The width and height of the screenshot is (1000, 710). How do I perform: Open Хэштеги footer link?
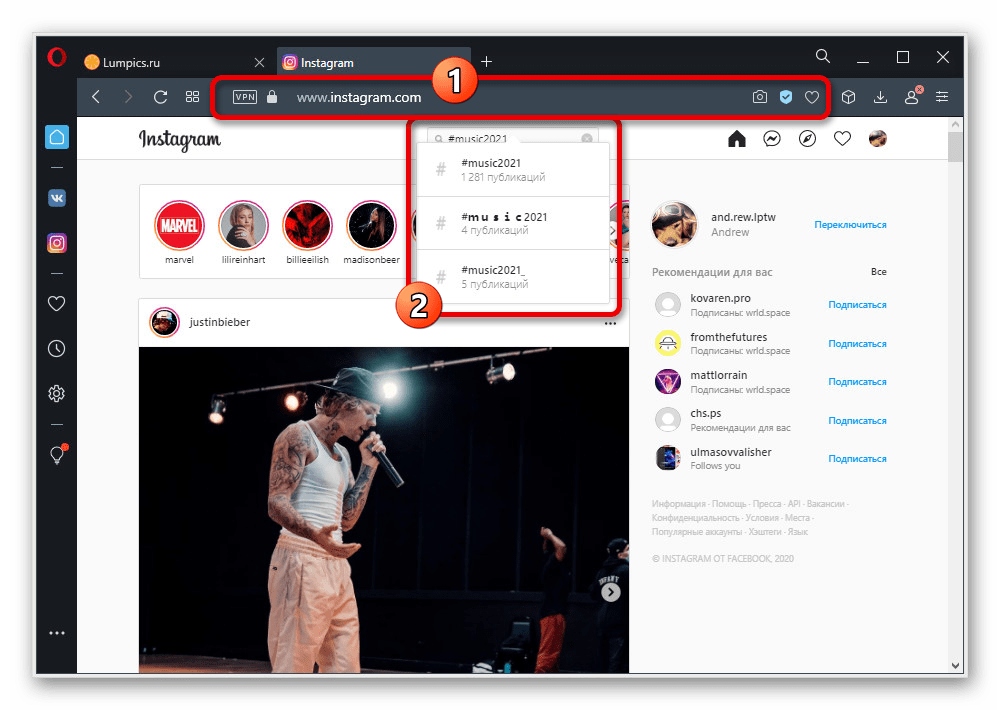[765, 532]
